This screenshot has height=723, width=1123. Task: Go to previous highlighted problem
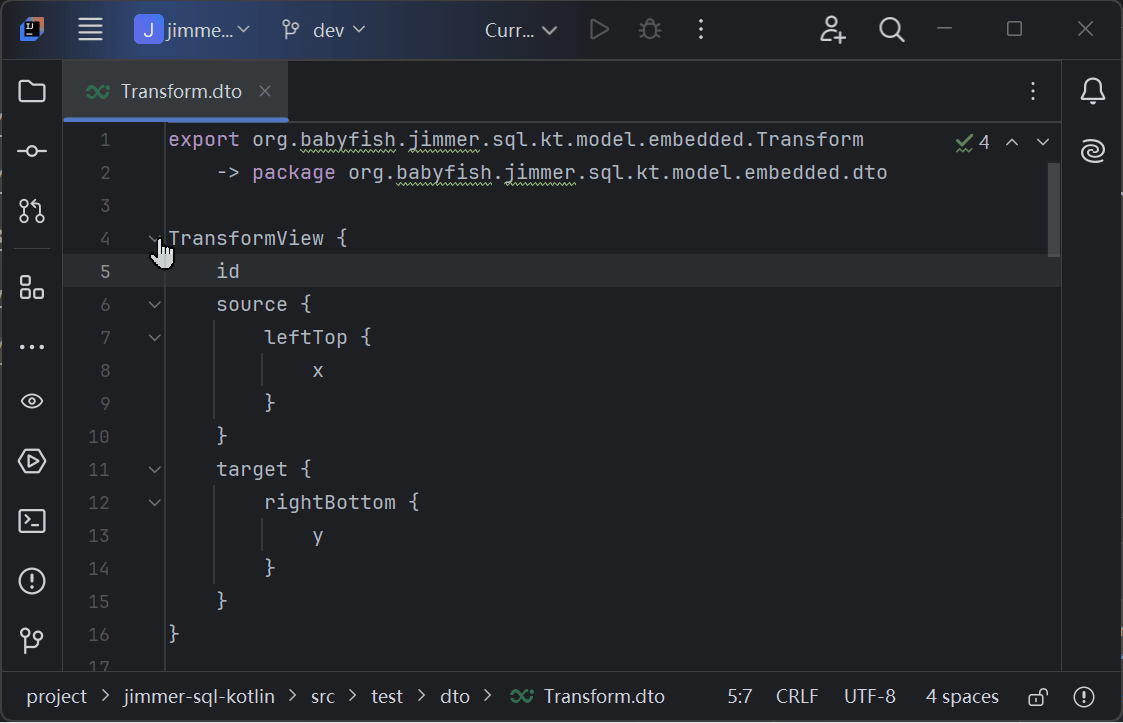(1012, 143)
